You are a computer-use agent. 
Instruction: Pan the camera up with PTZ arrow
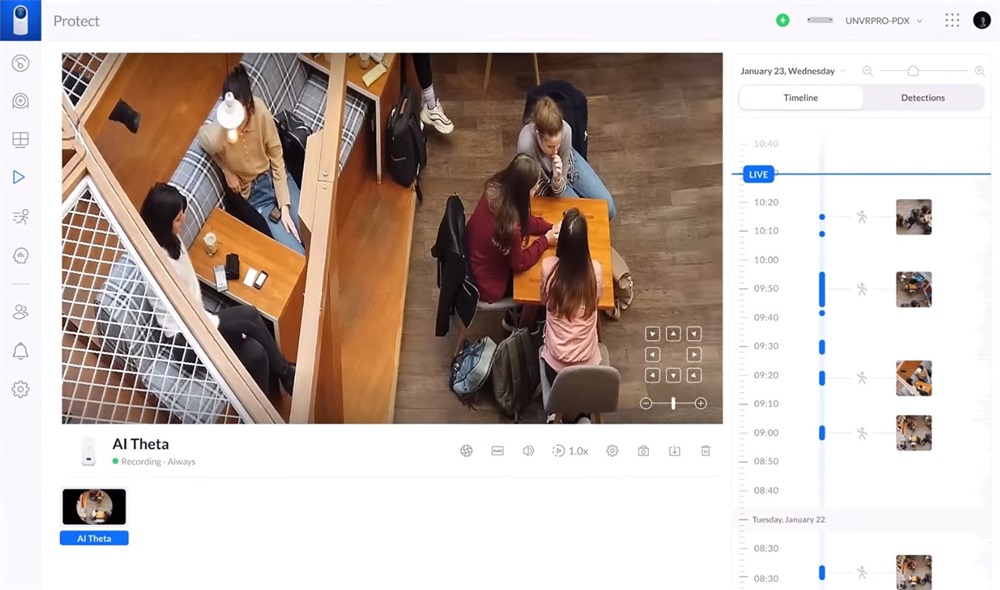click(673, 334)
